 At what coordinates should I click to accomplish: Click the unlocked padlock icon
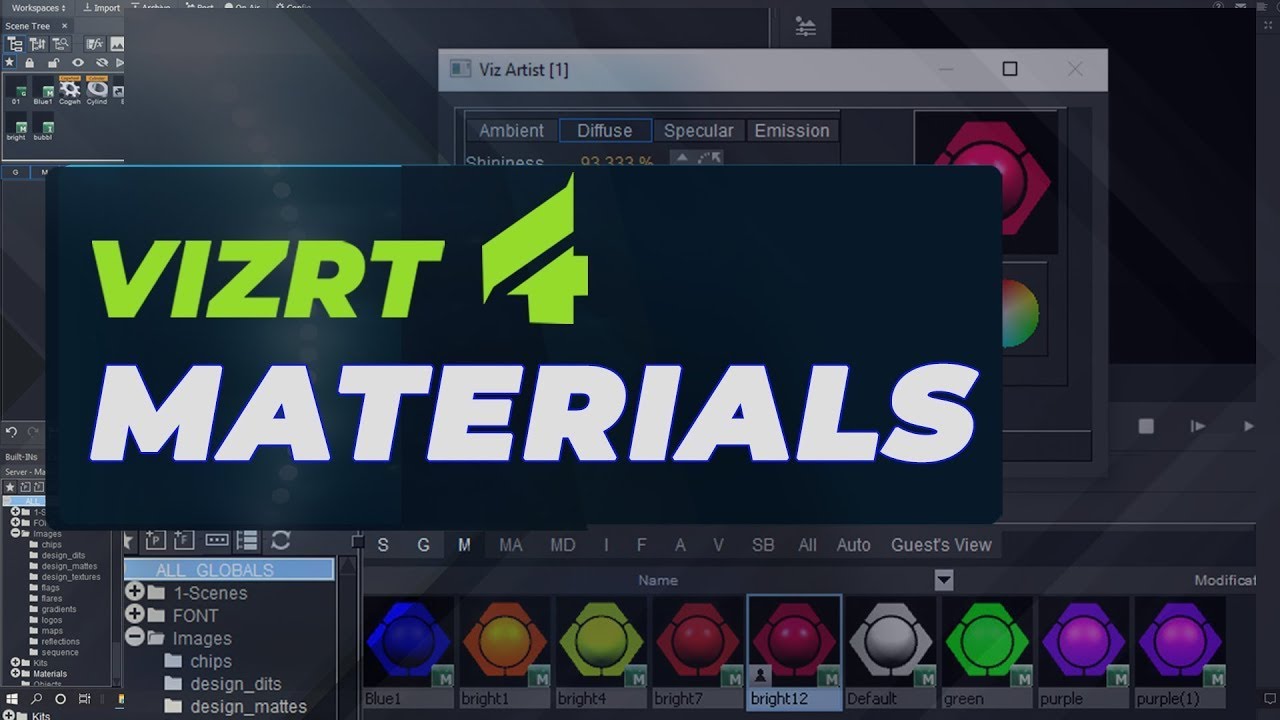(x=53, y=63)
